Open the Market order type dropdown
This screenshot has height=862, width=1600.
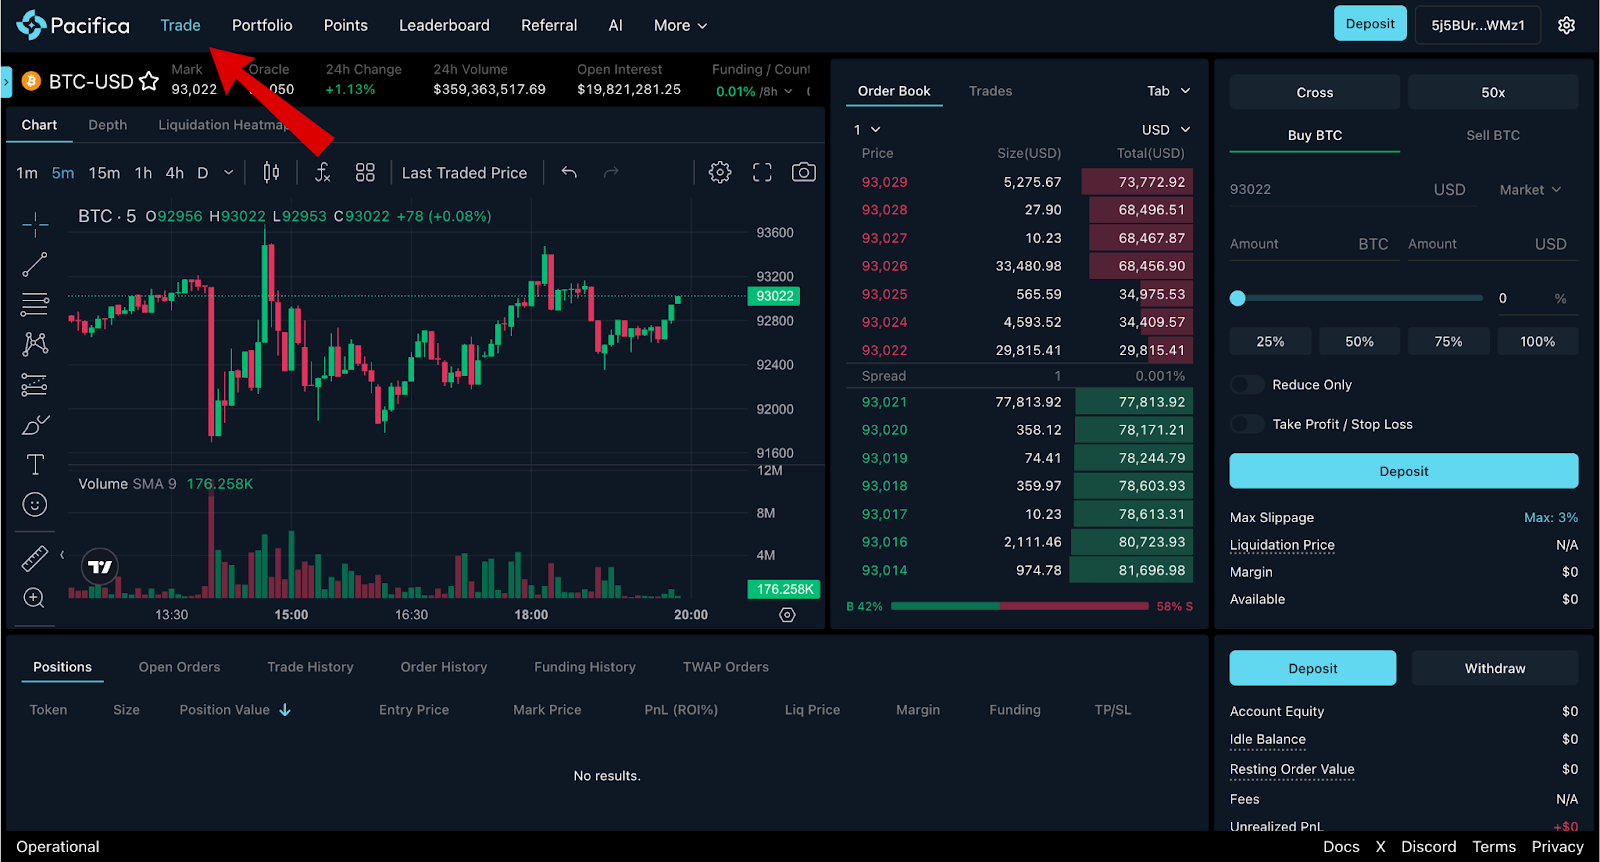(x=1530, y=190)
